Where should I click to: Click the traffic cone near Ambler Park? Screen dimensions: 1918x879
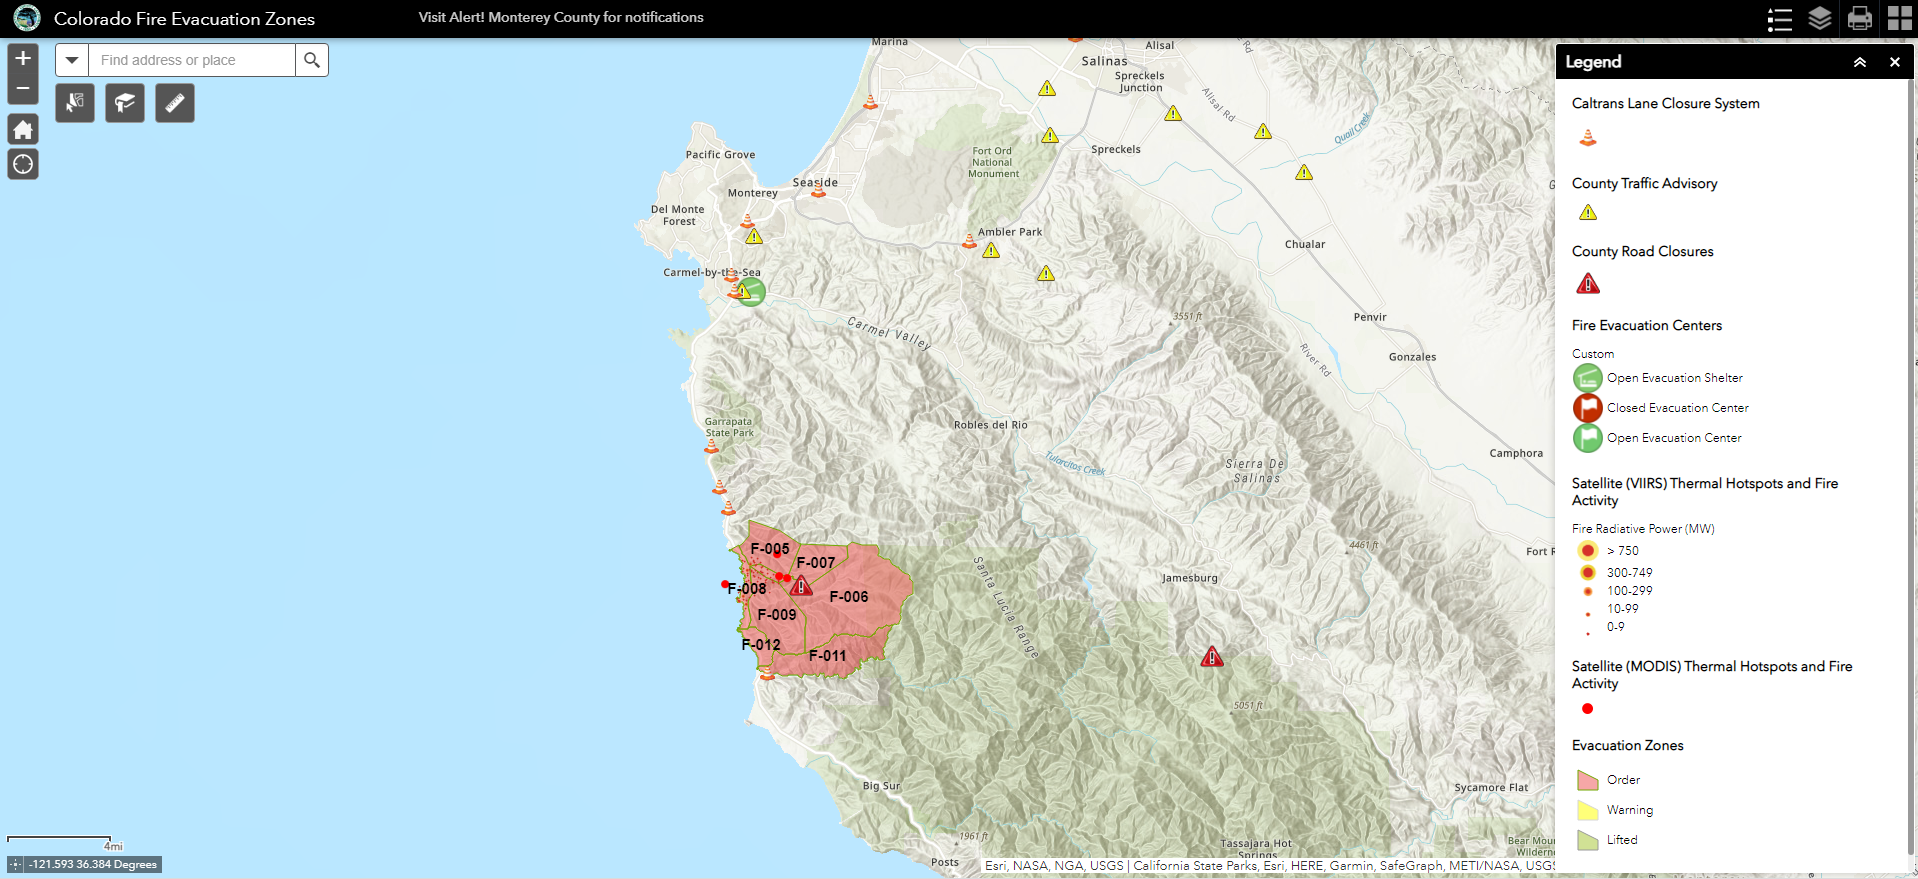[969, 240]
